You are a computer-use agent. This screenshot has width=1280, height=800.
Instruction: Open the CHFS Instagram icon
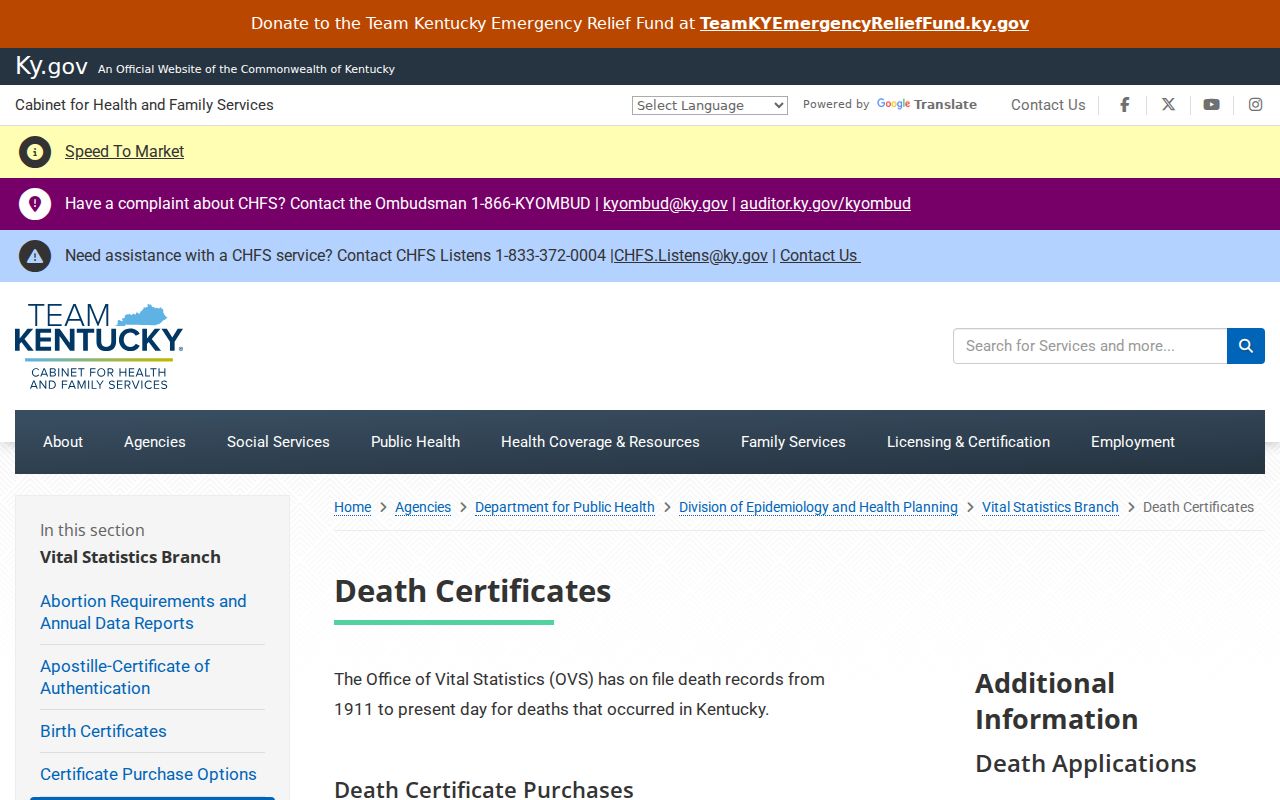click(1255, 105)
